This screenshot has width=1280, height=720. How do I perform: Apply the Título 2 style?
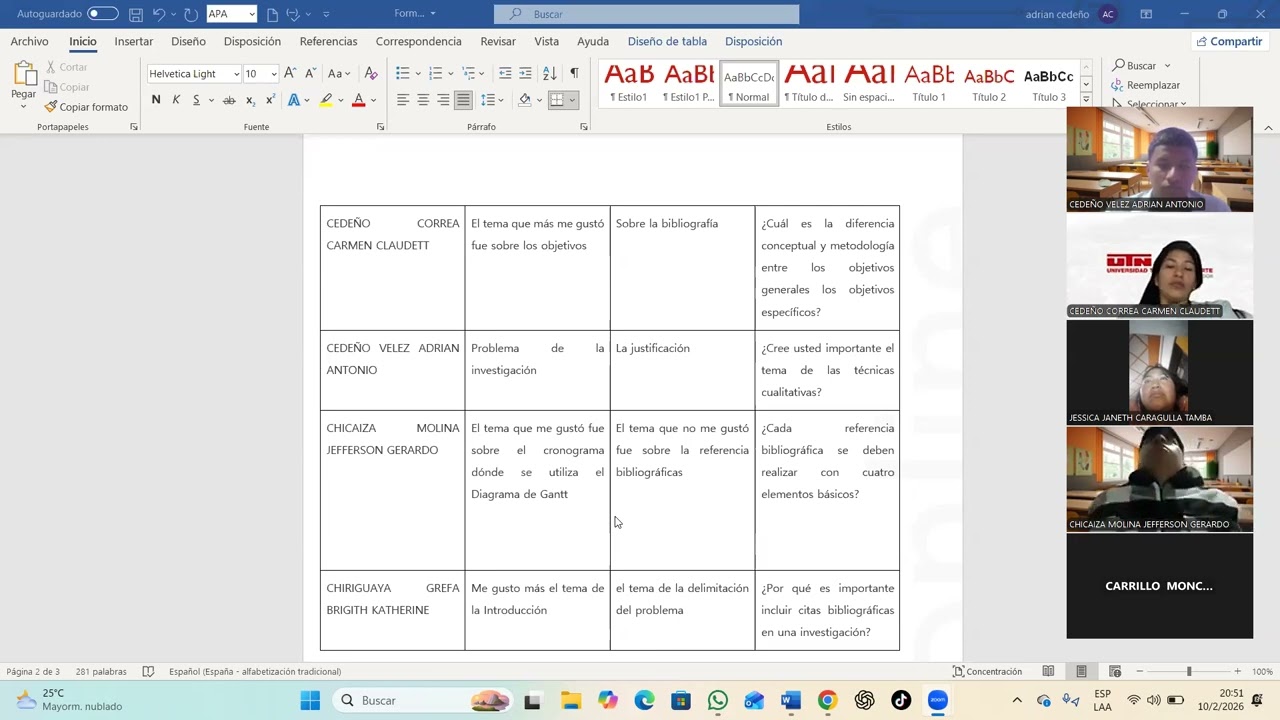(989, 83)
